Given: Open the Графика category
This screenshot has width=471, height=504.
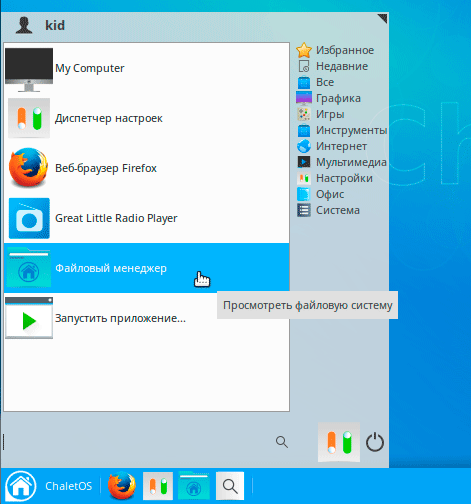Looking at the screenshot, I should [329, 98].
